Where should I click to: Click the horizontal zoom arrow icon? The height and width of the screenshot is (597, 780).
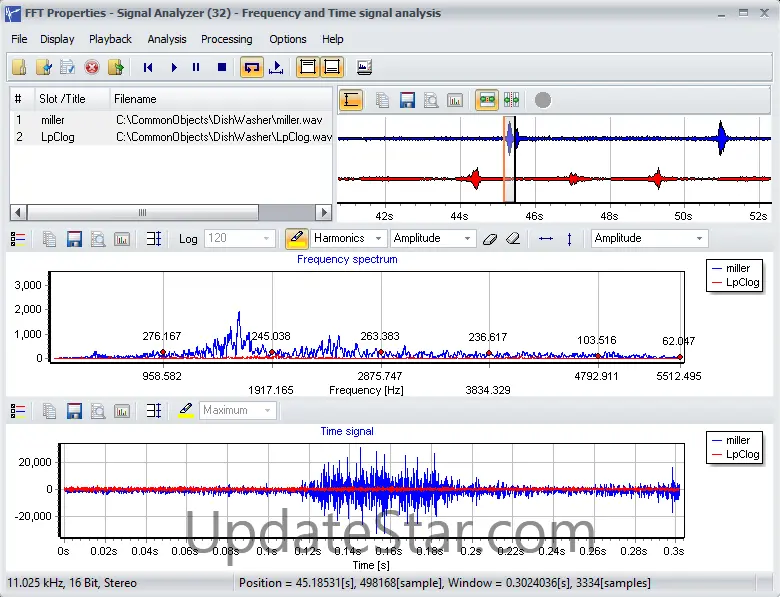[x=545, y=239]
